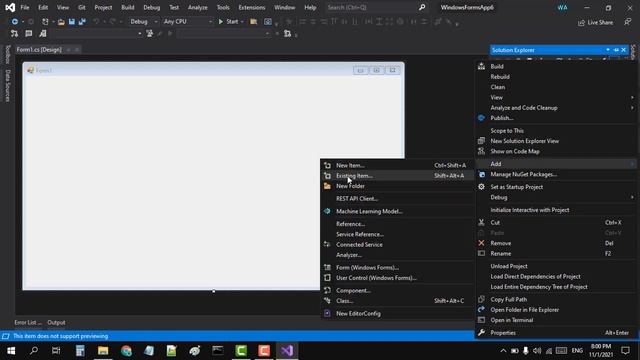Open the Any CPU platform dropdown
The width and height of the screenshot is (640, 360).
pos(188,22)
